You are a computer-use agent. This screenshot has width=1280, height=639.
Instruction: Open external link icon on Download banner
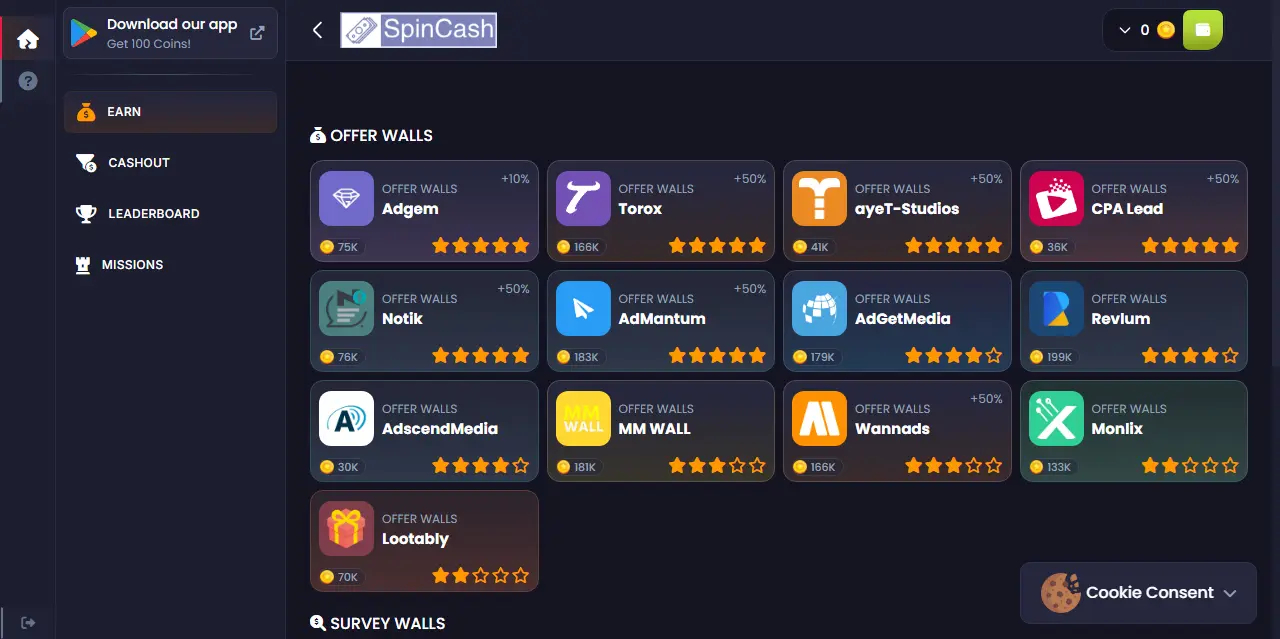257,32
